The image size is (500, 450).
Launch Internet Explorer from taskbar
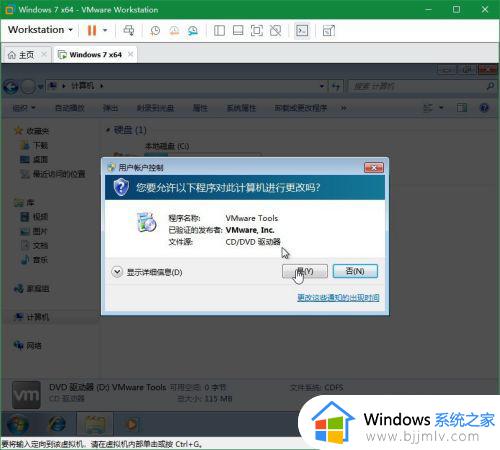[x=57, y=424]
